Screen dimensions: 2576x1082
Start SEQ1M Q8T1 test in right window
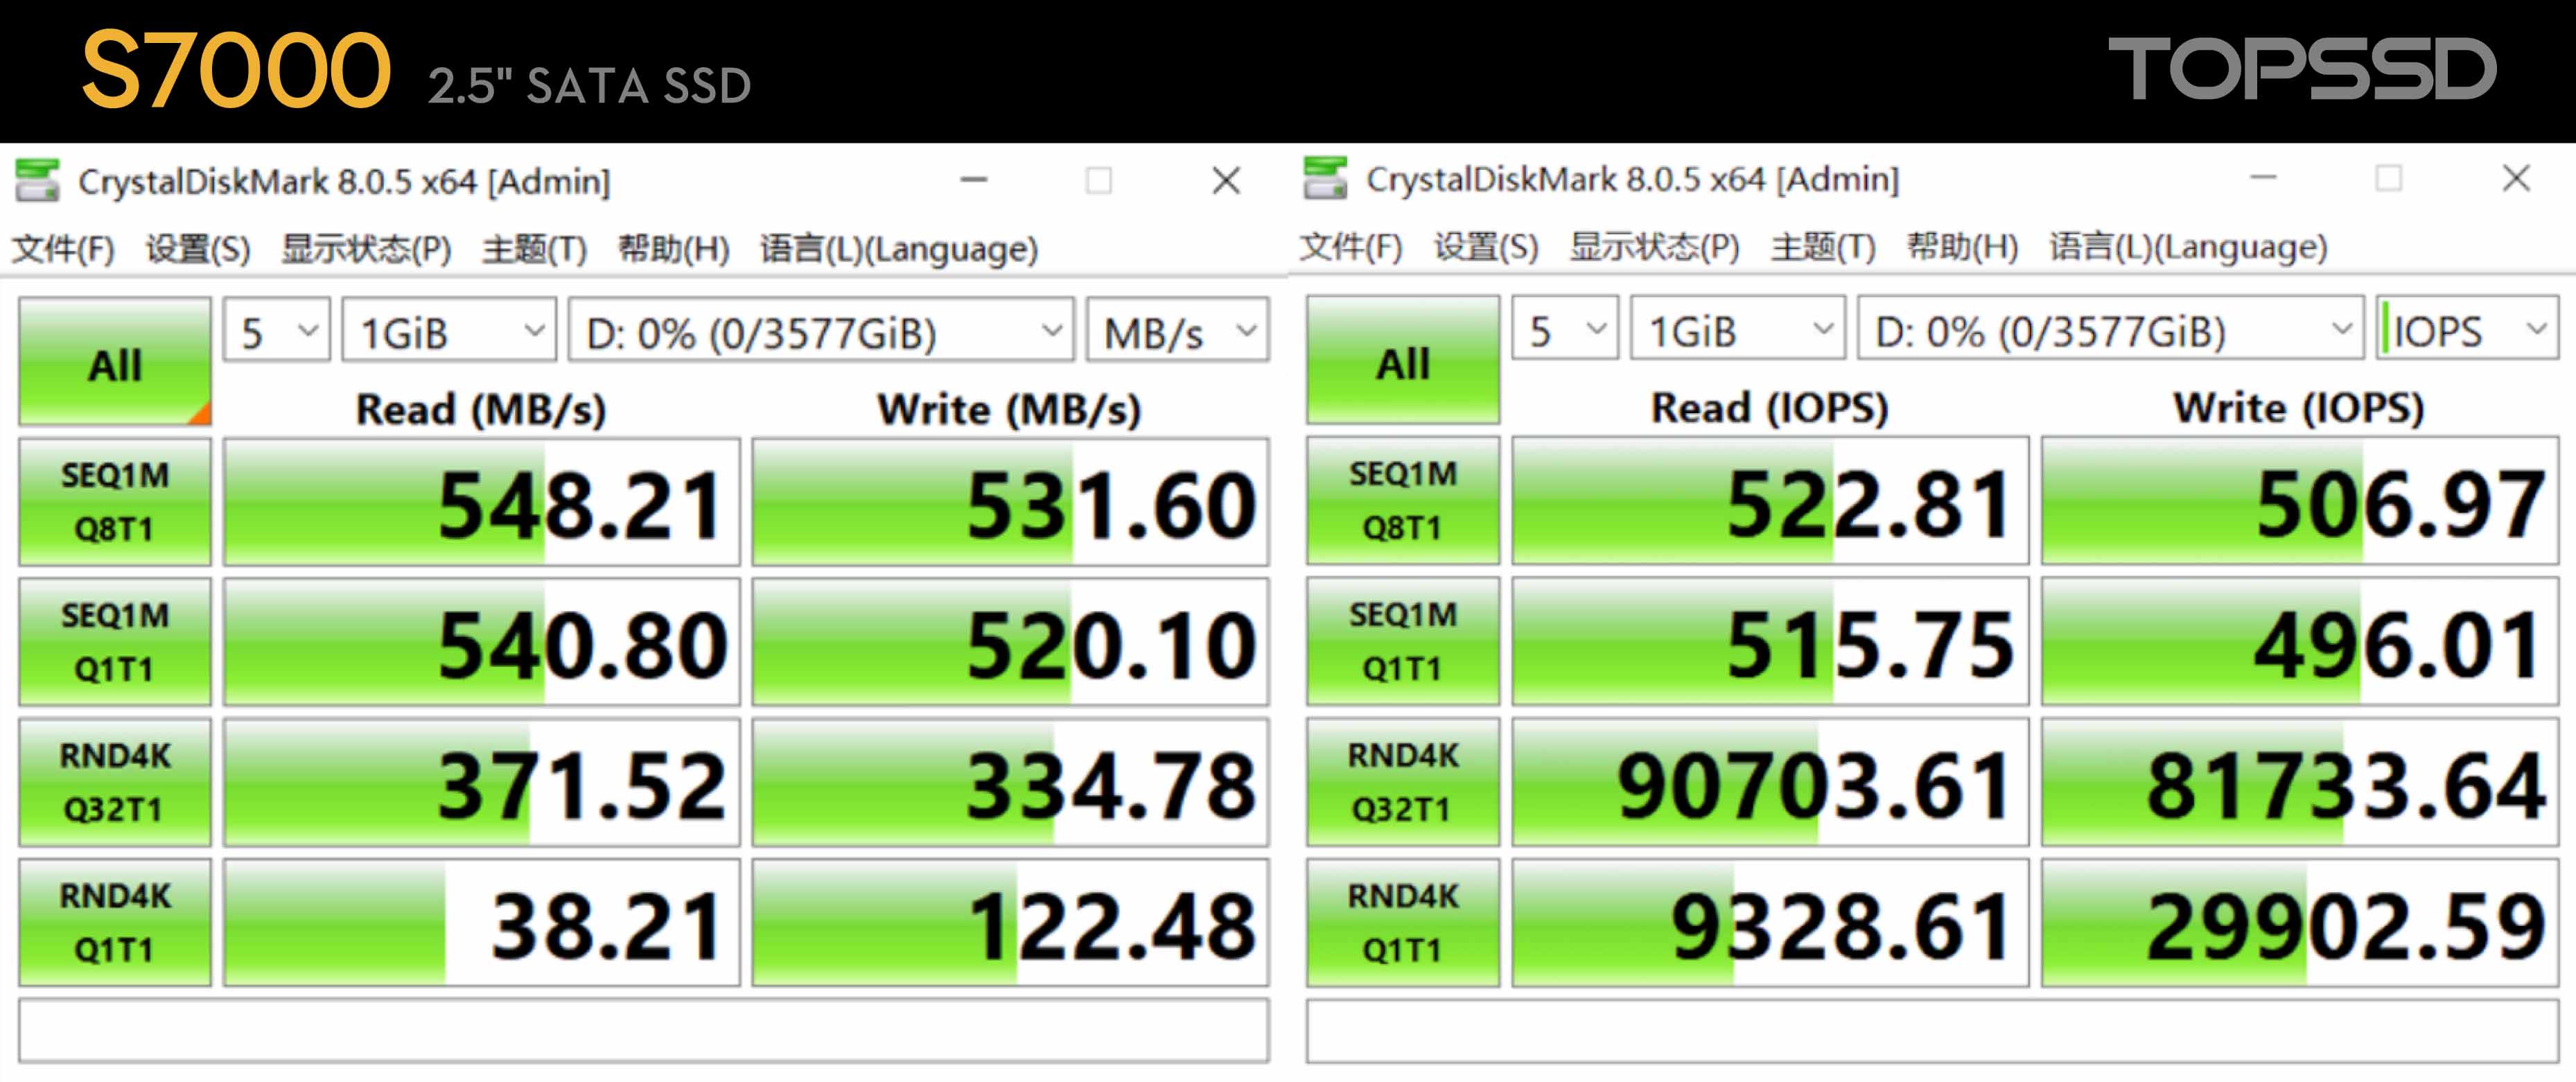[1403, 500]
